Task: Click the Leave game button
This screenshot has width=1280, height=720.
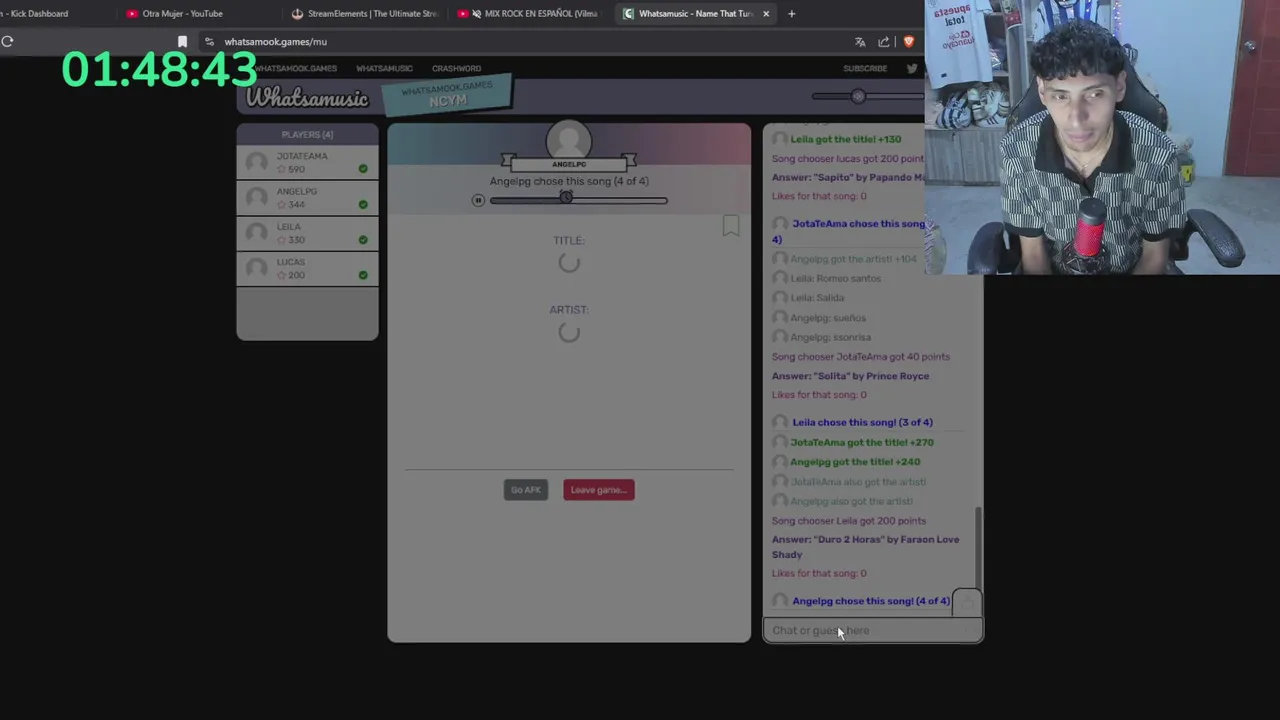Action: (598, 490)
